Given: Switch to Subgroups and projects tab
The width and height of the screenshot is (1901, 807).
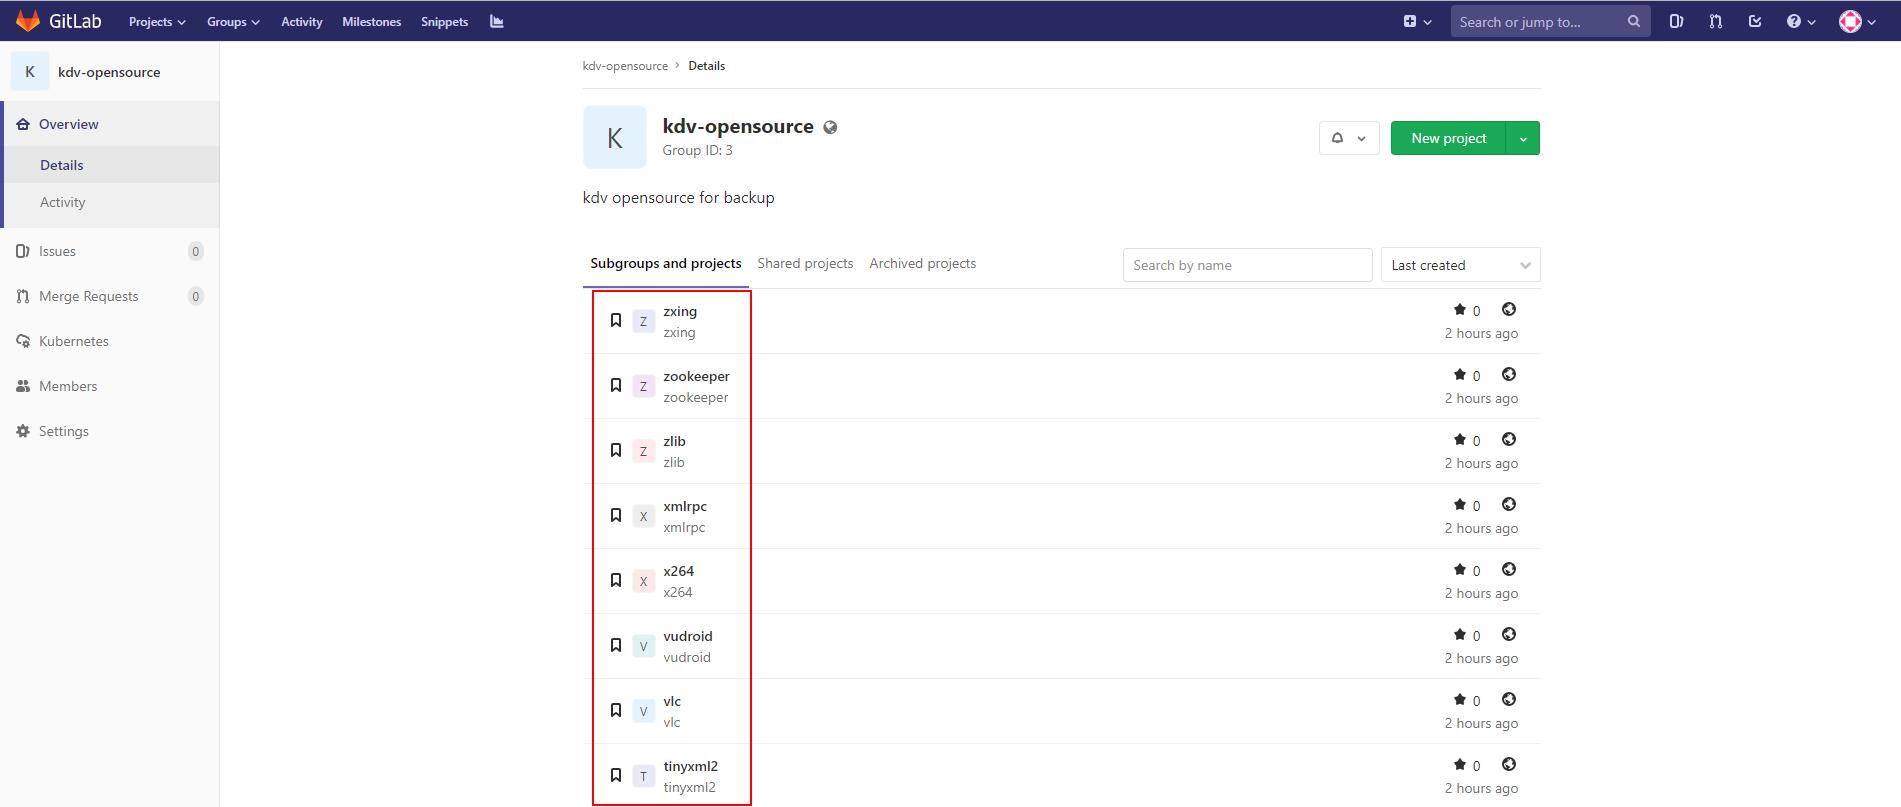Looking at the screenshot, I should click(x=666, y=264).
